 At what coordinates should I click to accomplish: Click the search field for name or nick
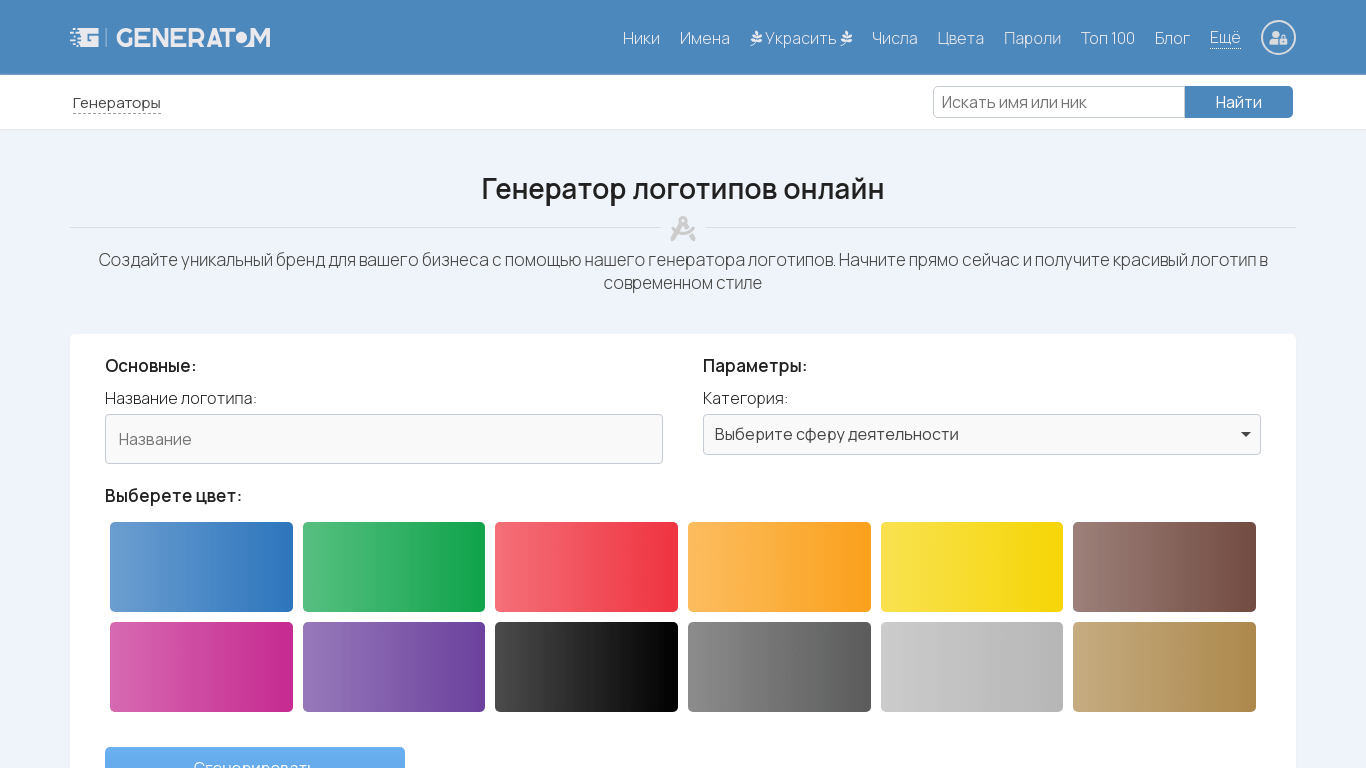pyautogui.click(x=1058, y=102)
